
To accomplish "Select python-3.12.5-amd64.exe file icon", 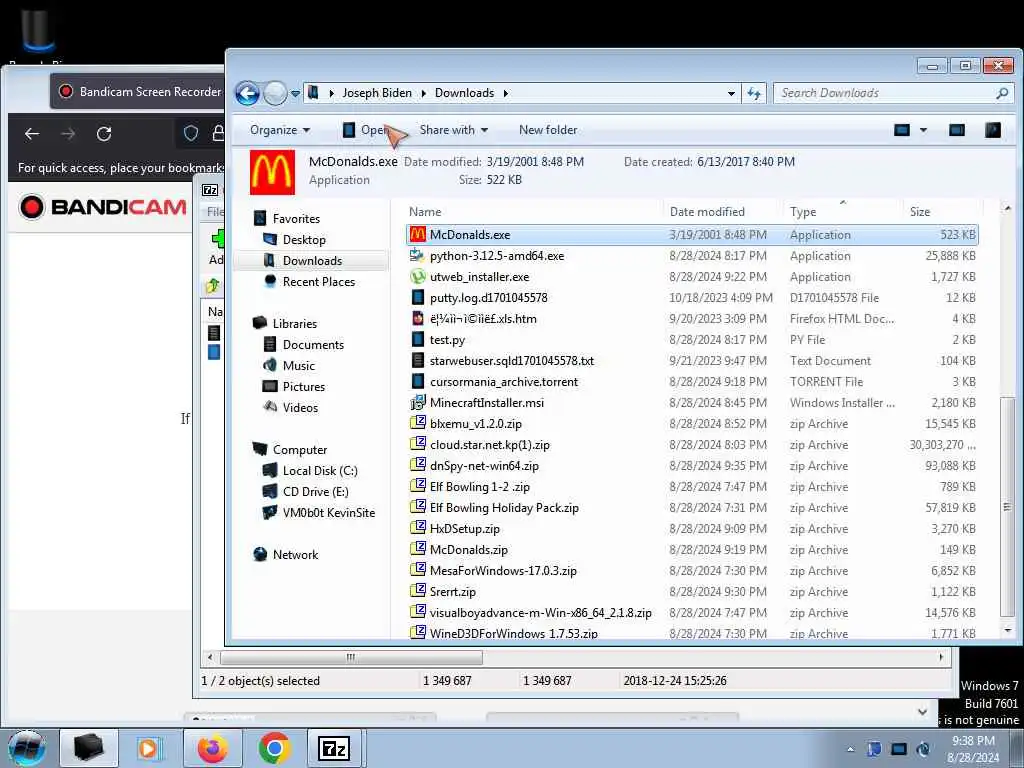I will pyautogui.click(x=417, y=256).
